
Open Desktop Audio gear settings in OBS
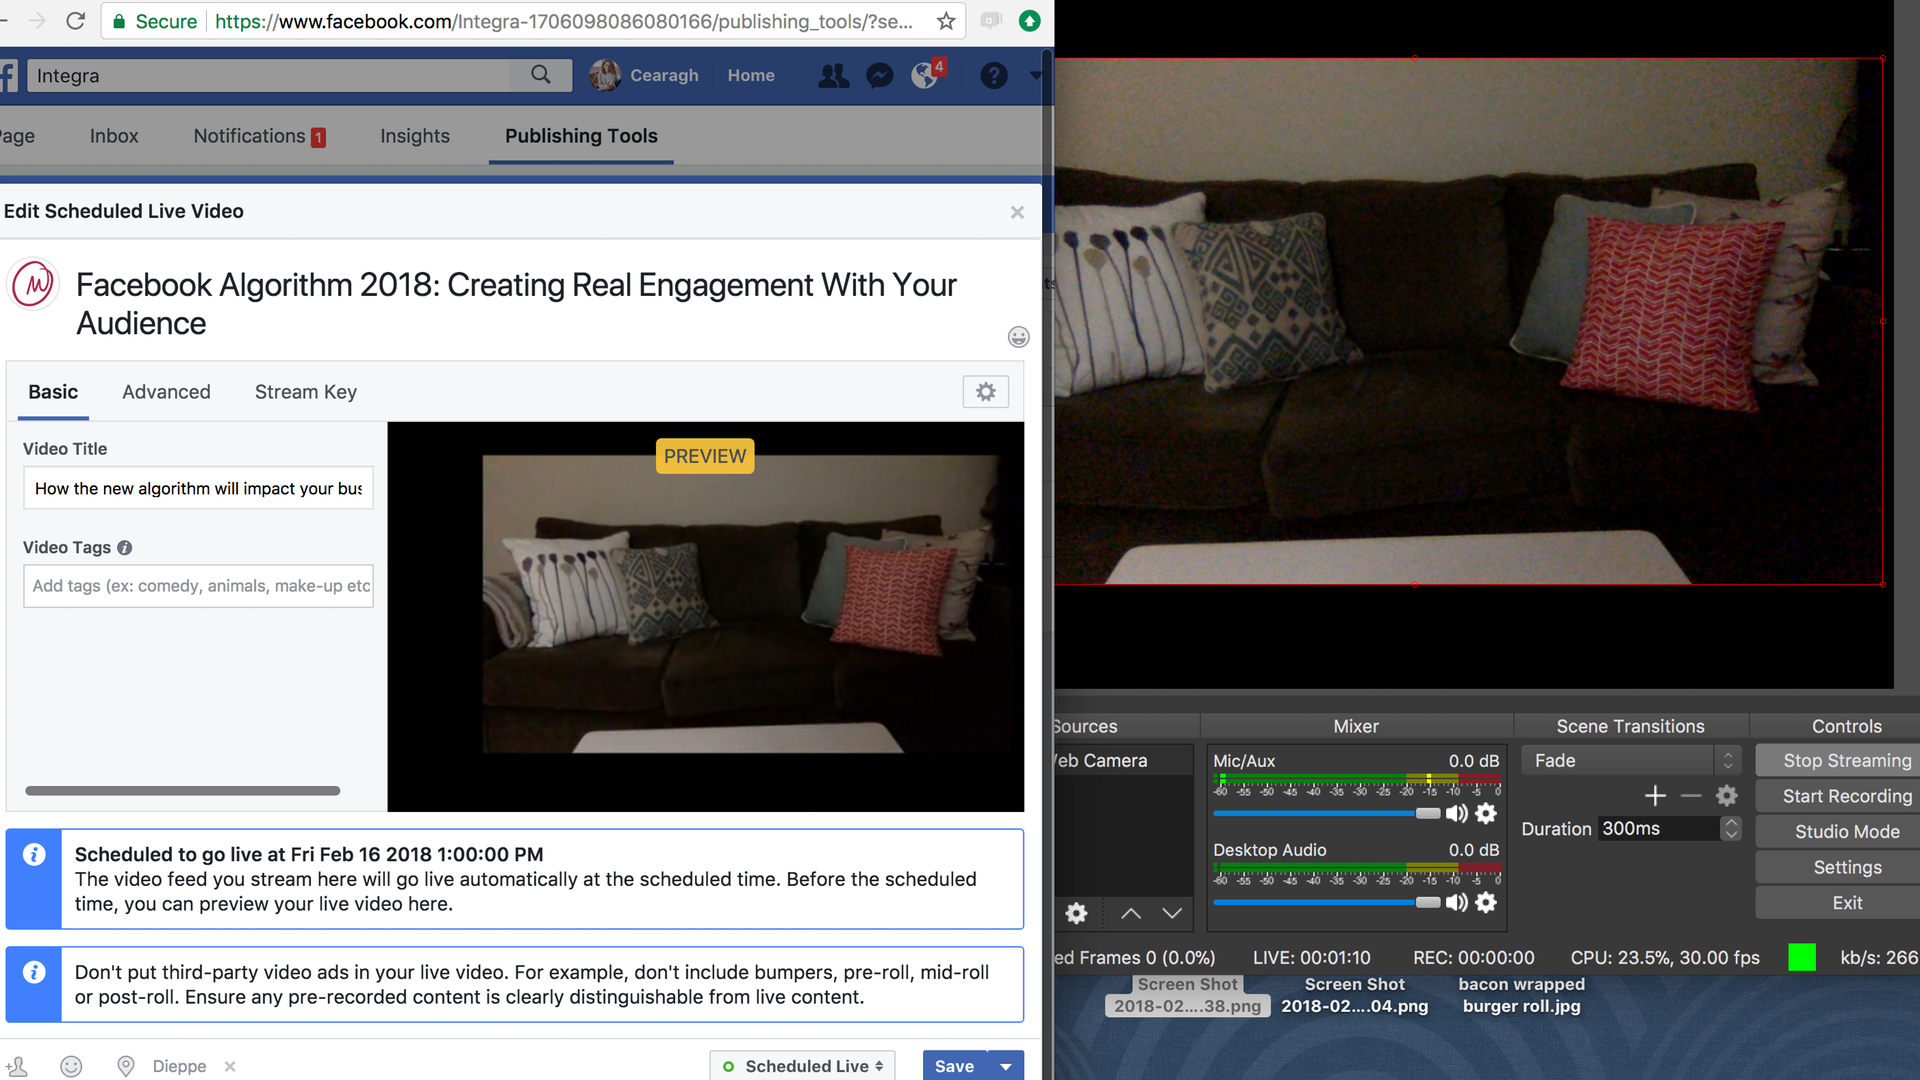[x=1486, y=902]
